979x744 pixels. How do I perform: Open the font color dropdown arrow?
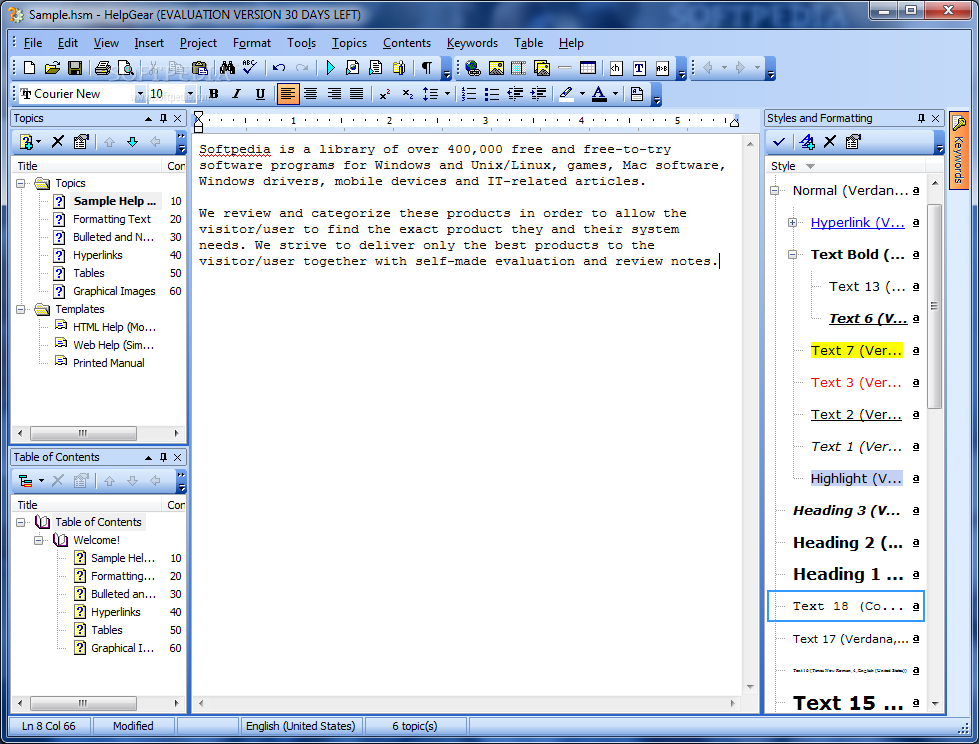pyautogui.click(x=615, y=94)
